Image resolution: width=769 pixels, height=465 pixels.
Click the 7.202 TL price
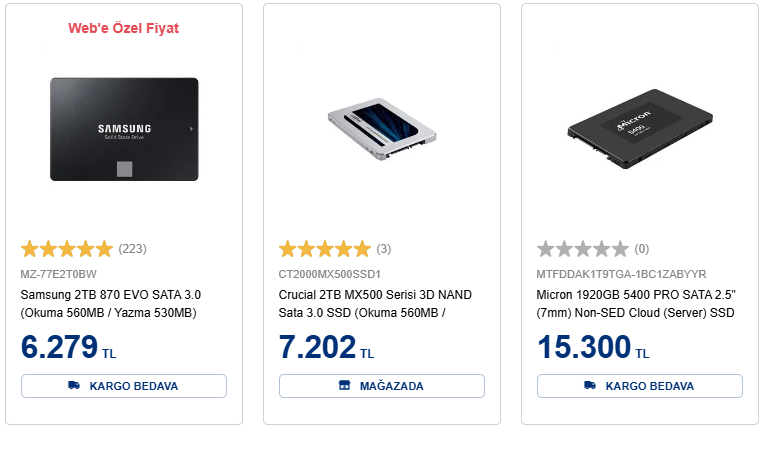click(x=327, y=348)
